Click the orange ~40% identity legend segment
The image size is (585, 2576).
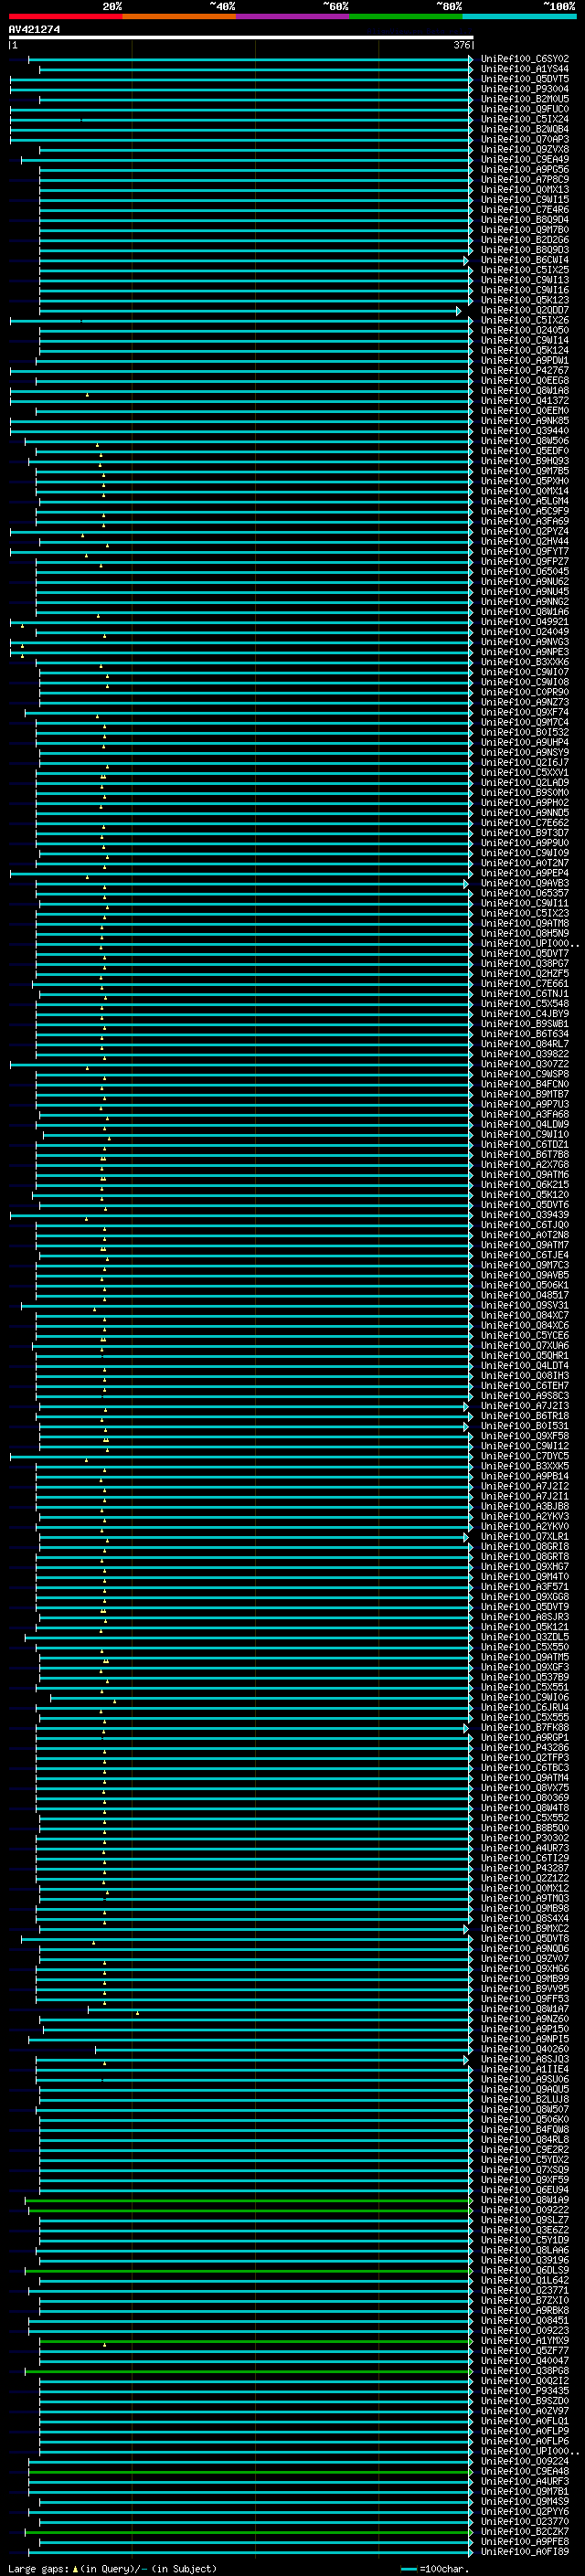coord(179,16)
